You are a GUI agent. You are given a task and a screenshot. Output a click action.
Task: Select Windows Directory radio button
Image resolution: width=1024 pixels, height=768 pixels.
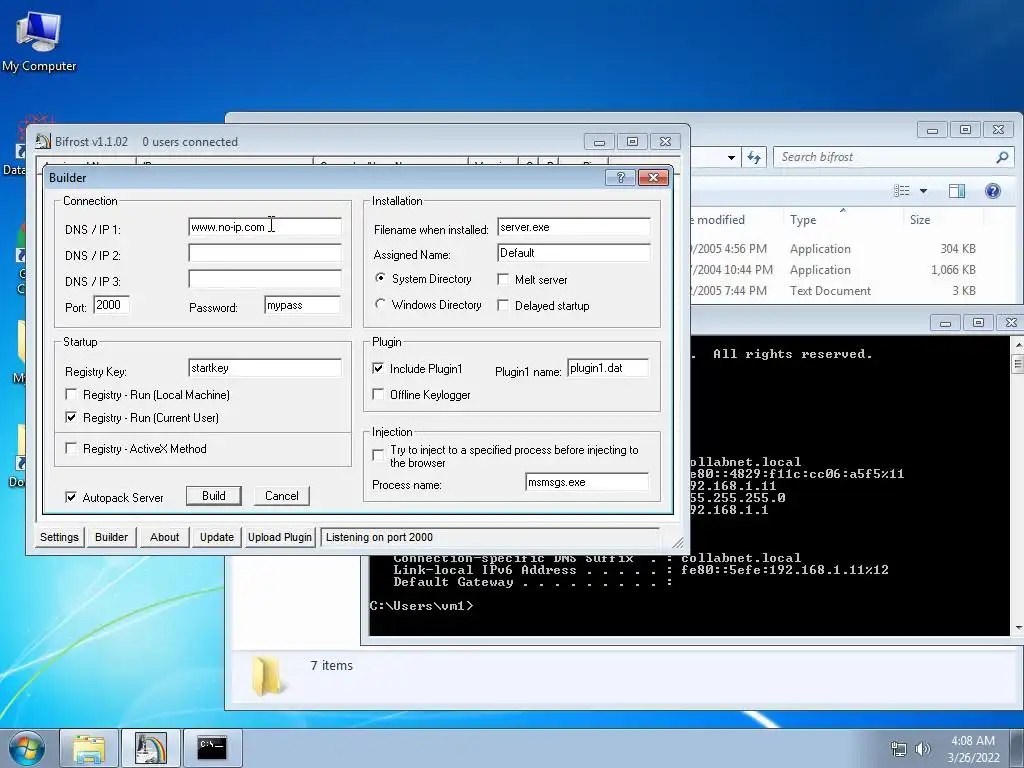[380, 304]
